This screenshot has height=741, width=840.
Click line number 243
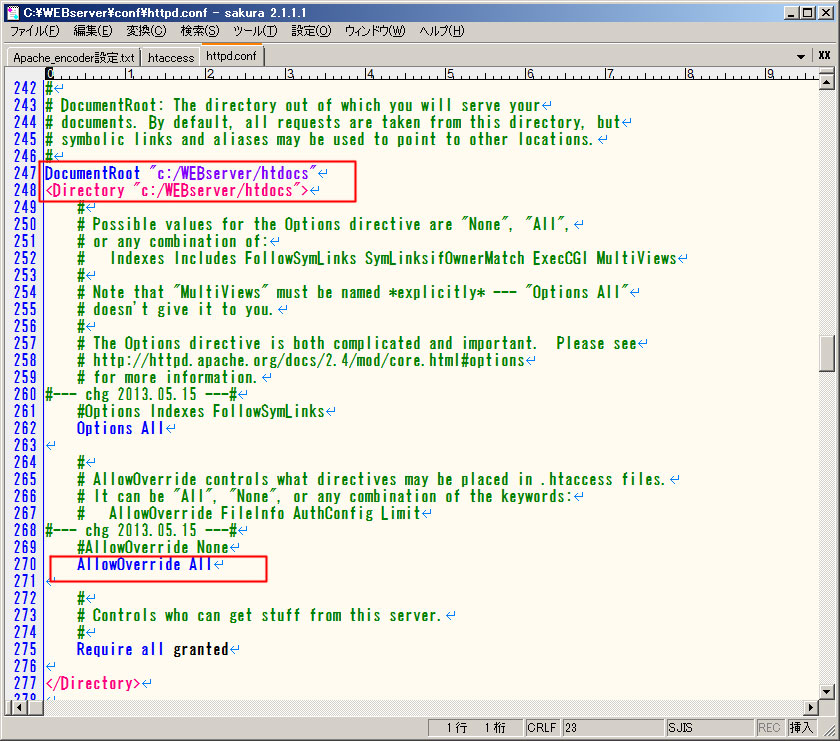(25, 105)
